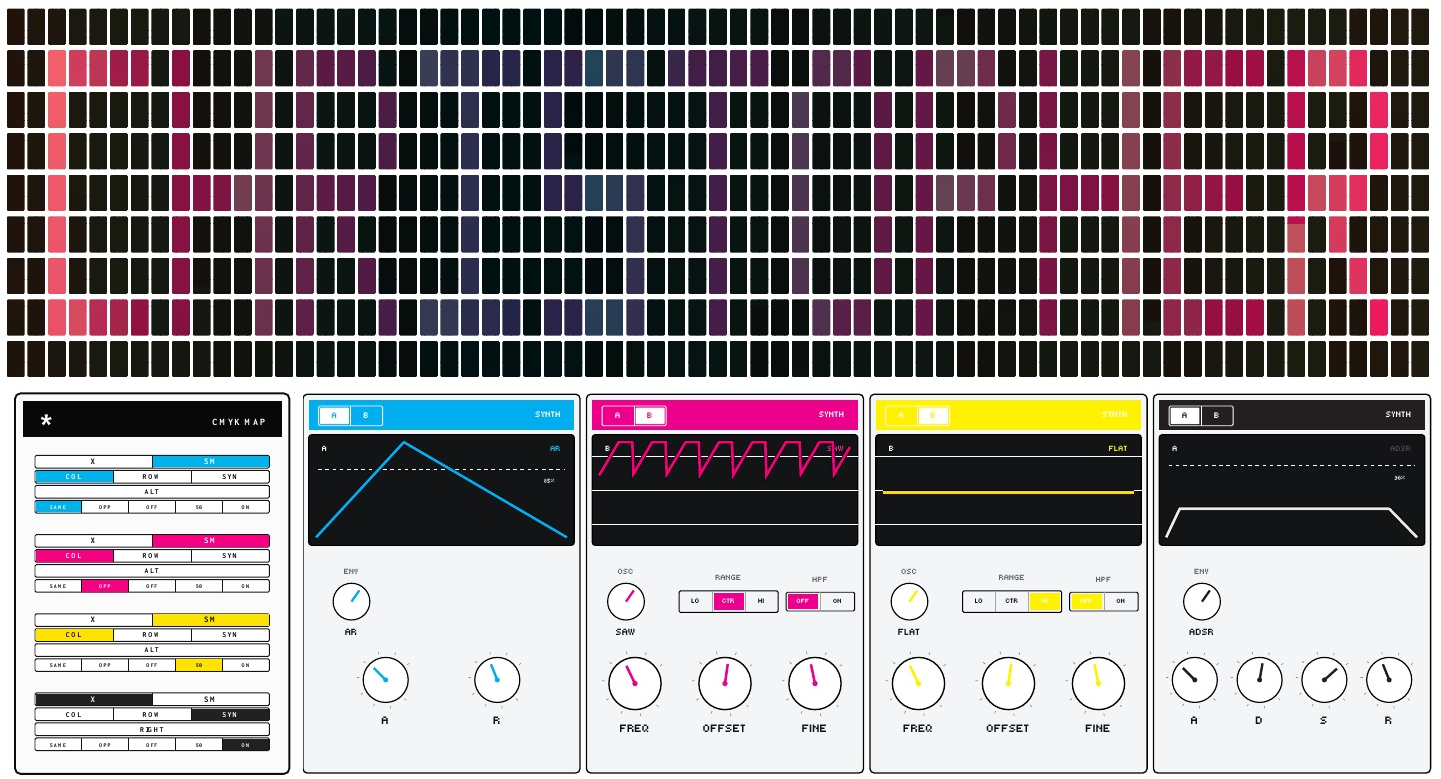Click the black ENV knob labeled ADSR

tap(1202, 601)
